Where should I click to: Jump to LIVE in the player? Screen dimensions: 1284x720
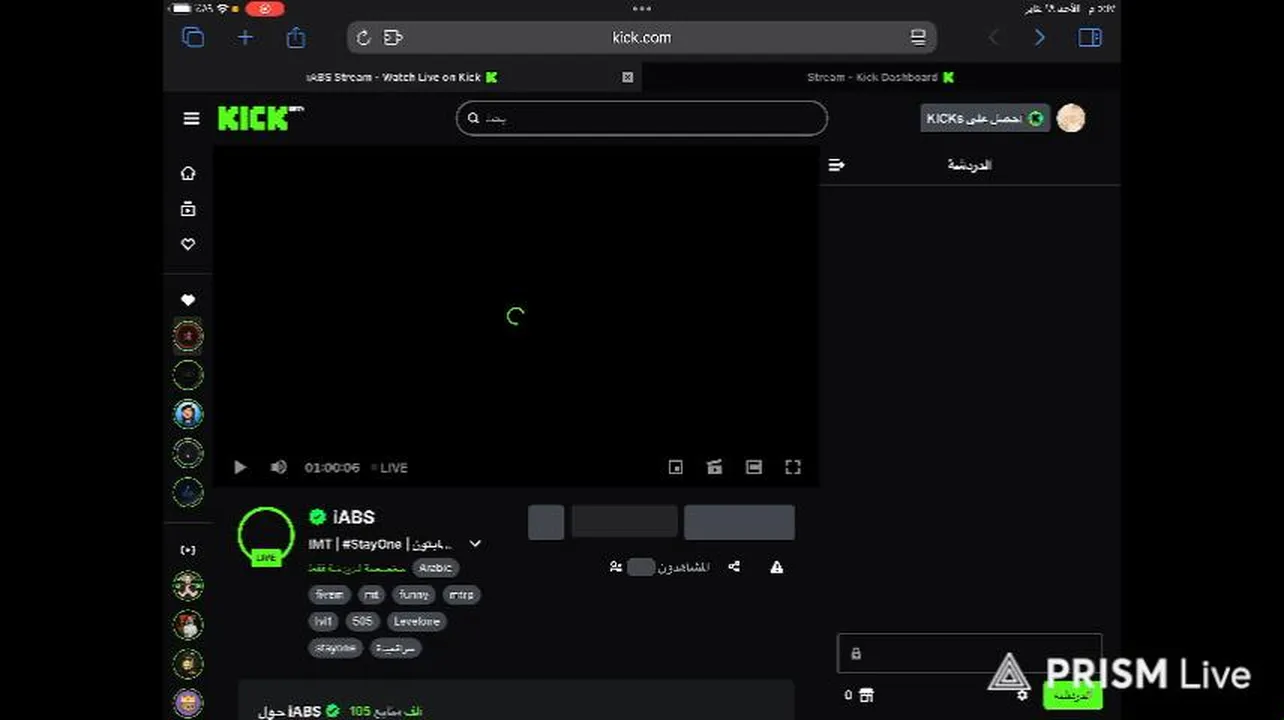click(x=390, y=467)
